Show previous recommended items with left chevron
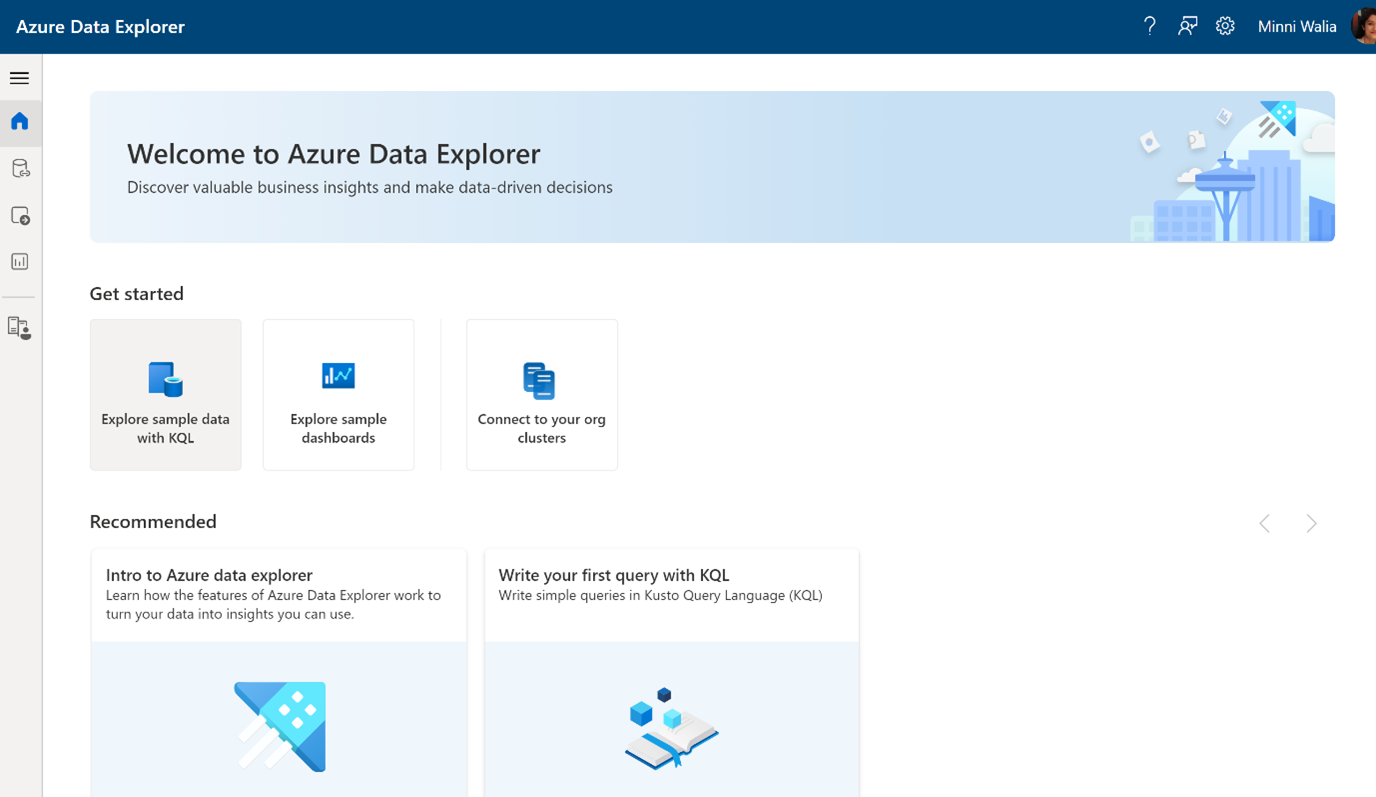This screenshot has width=1376, height=797. pos(1265,523)
